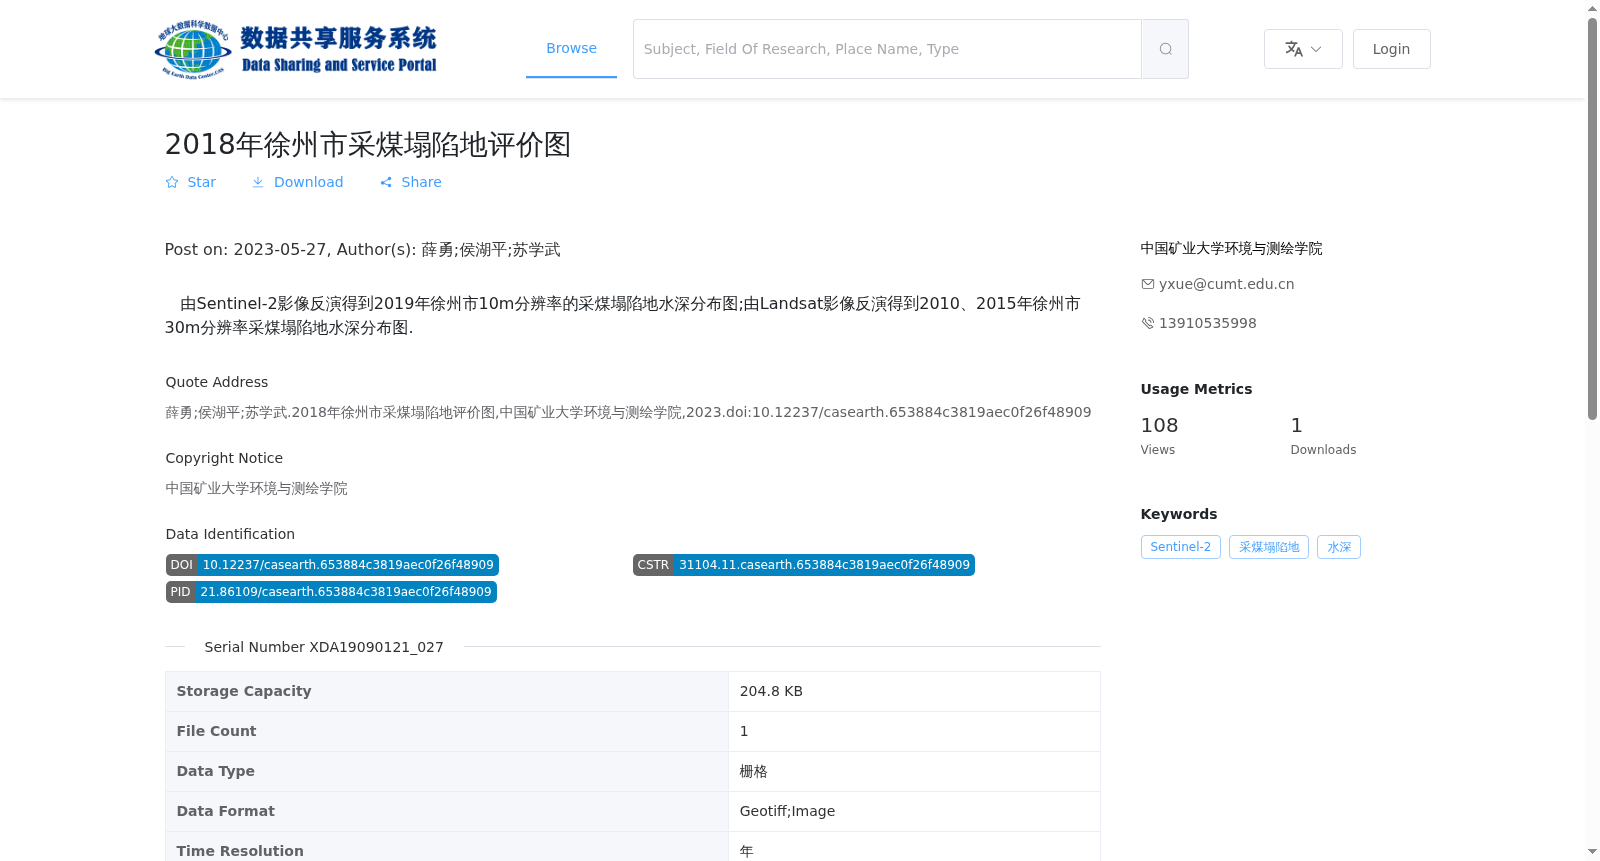Click the Star link text
This screenshot has height=861, width=1600.
[201, 182]
